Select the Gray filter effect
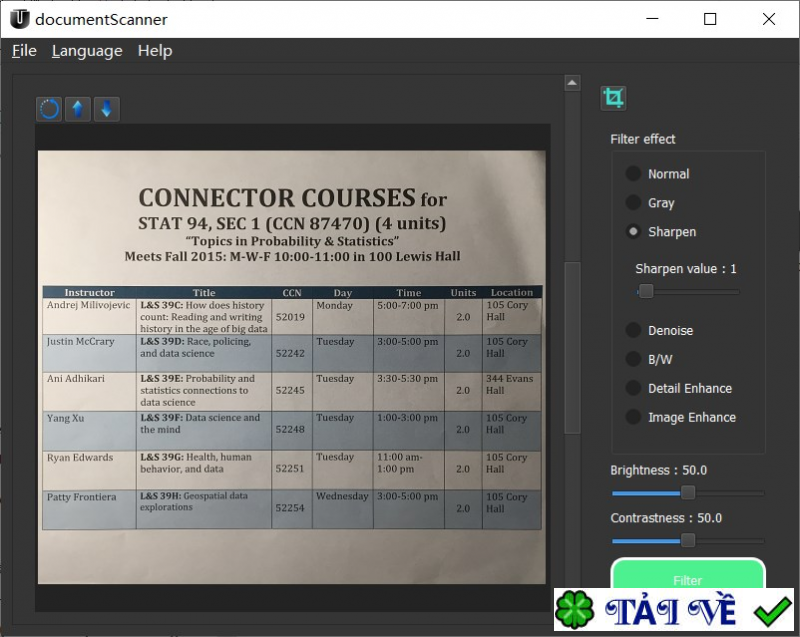This screenshot has height=637, width=800. pos(633,203)
